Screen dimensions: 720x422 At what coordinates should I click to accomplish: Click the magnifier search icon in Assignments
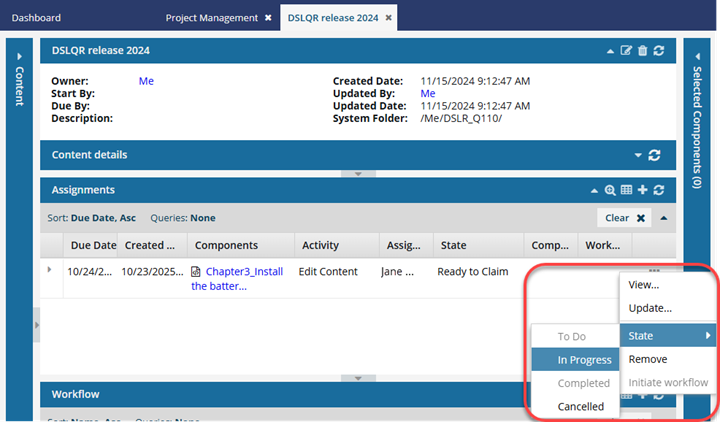[610, 190]
